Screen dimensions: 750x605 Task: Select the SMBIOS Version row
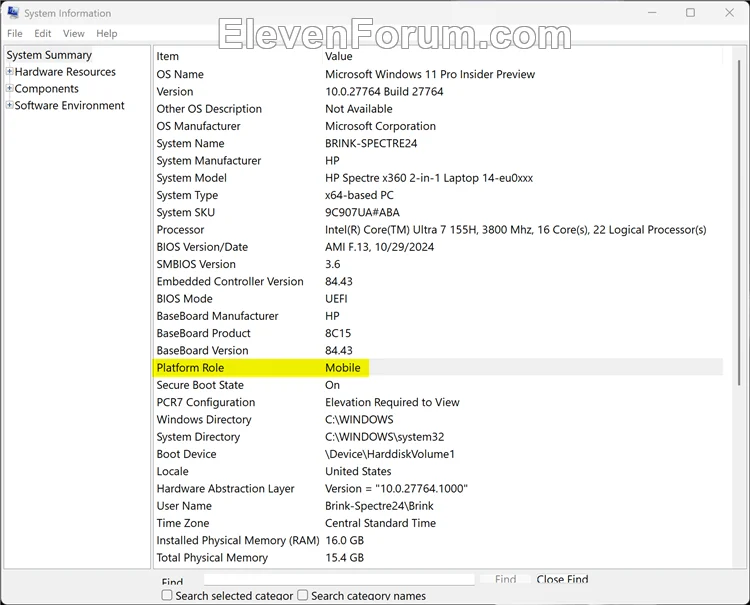click(x=438, y=264)
